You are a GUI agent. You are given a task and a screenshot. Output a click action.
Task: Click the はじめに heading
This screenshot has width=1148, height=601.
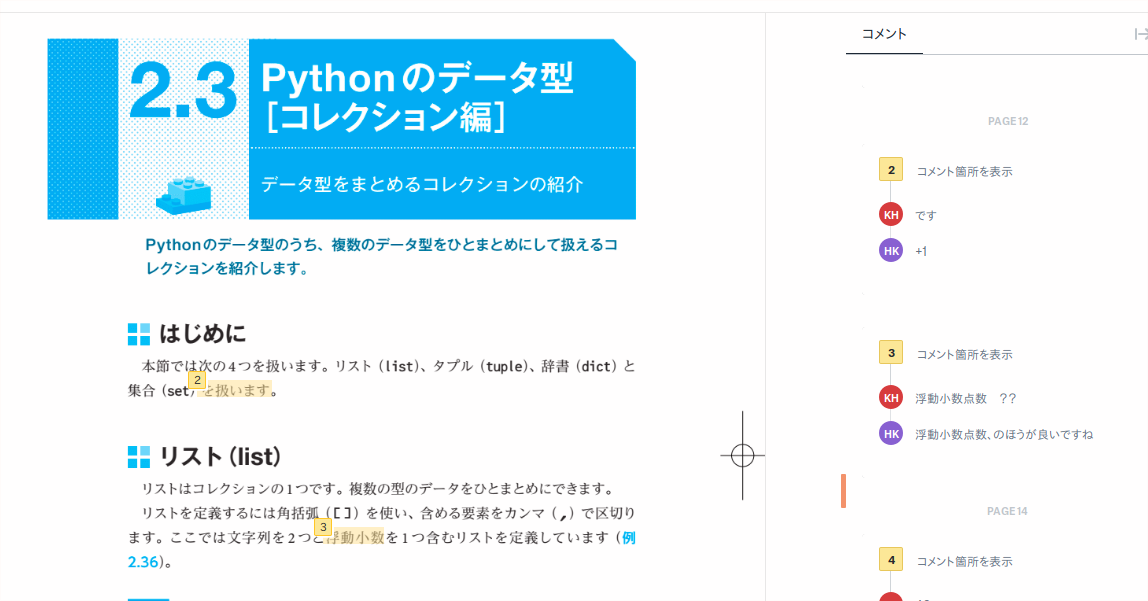pos(203,334)
